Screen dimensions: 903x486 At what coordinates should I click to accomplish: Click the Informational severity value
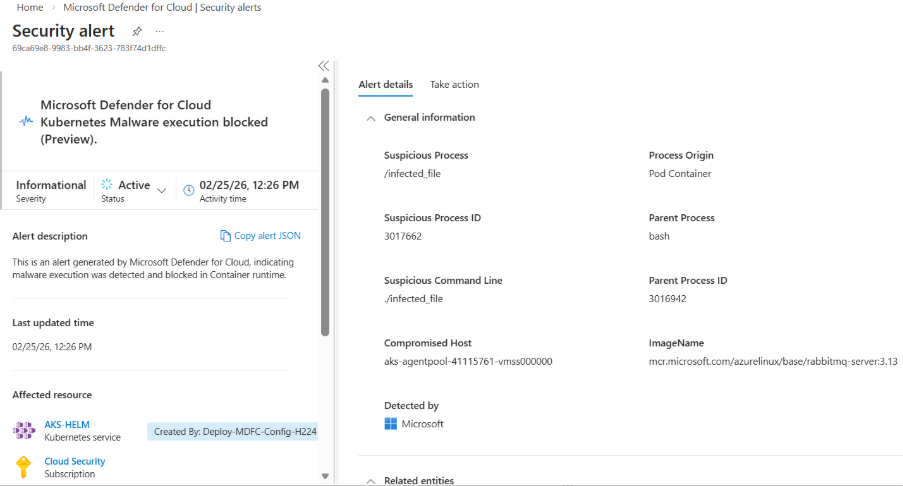click(51, 185)
